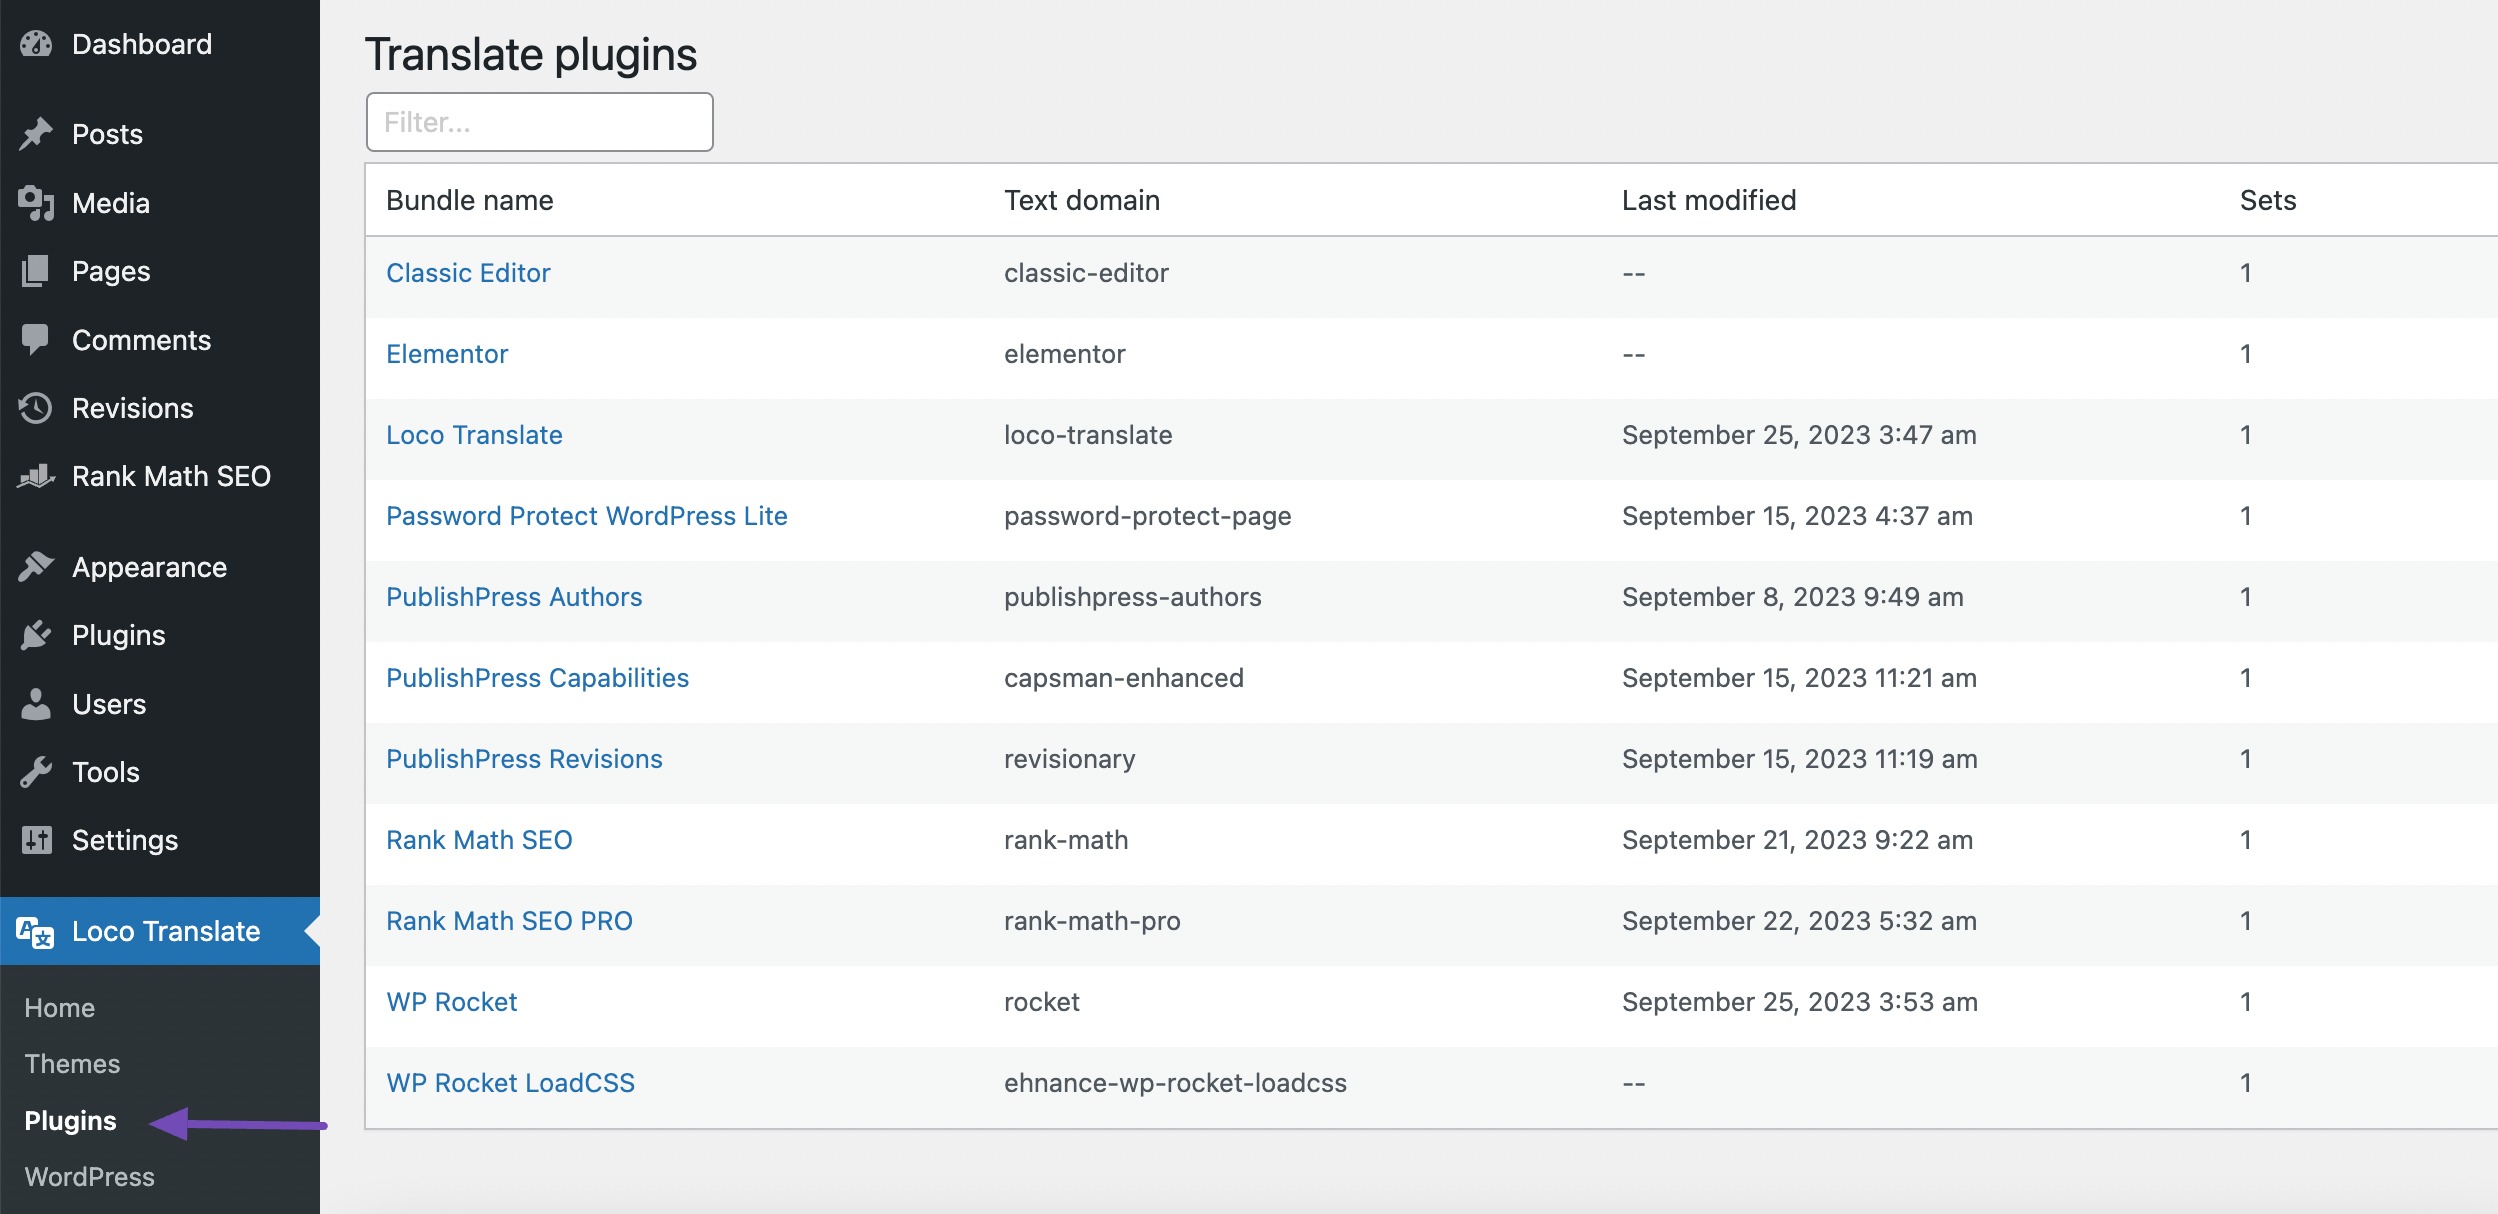Select Plugins under Loco Translate menu
Viewport: 2498px width, 1214px height.
[x=70, y=1118]
